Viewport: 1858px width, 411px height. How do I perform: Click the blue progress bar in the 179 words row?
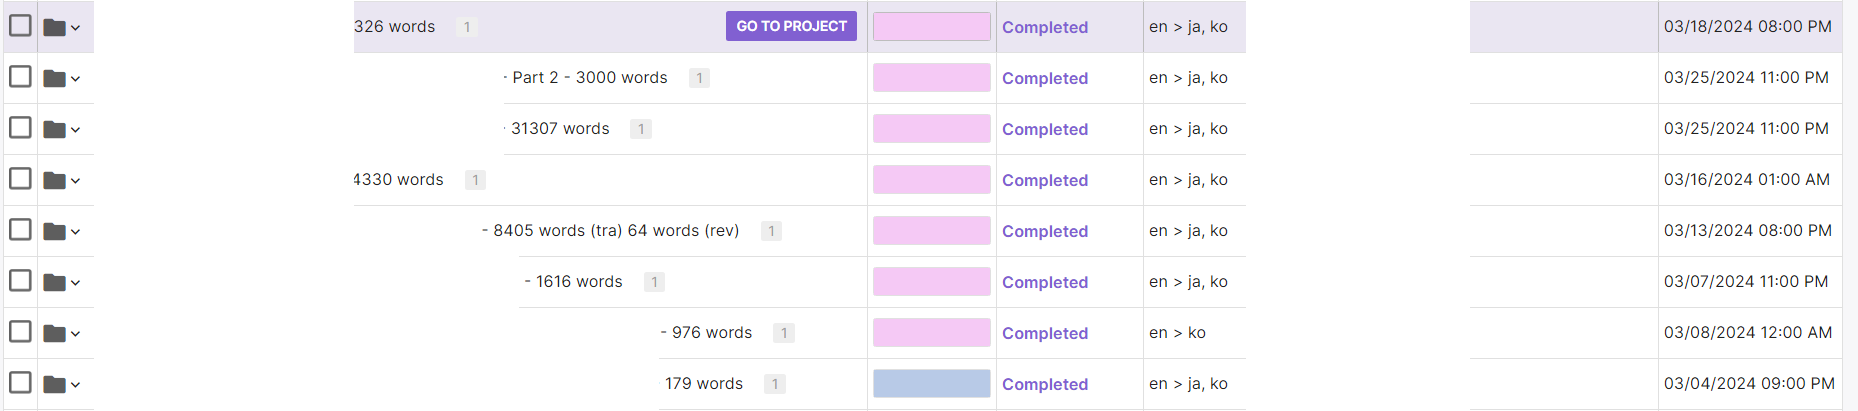coord(932,384)
